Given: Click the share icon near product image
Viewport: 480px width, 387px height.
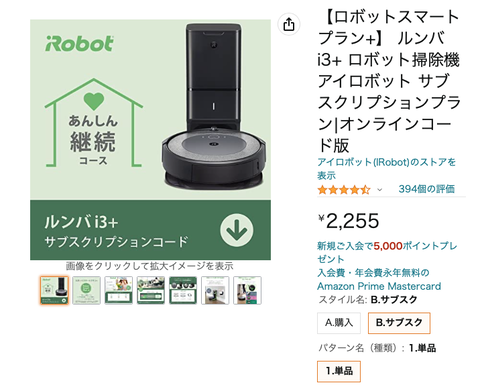Looking at the screenshot, I should [x=289, y=24].
